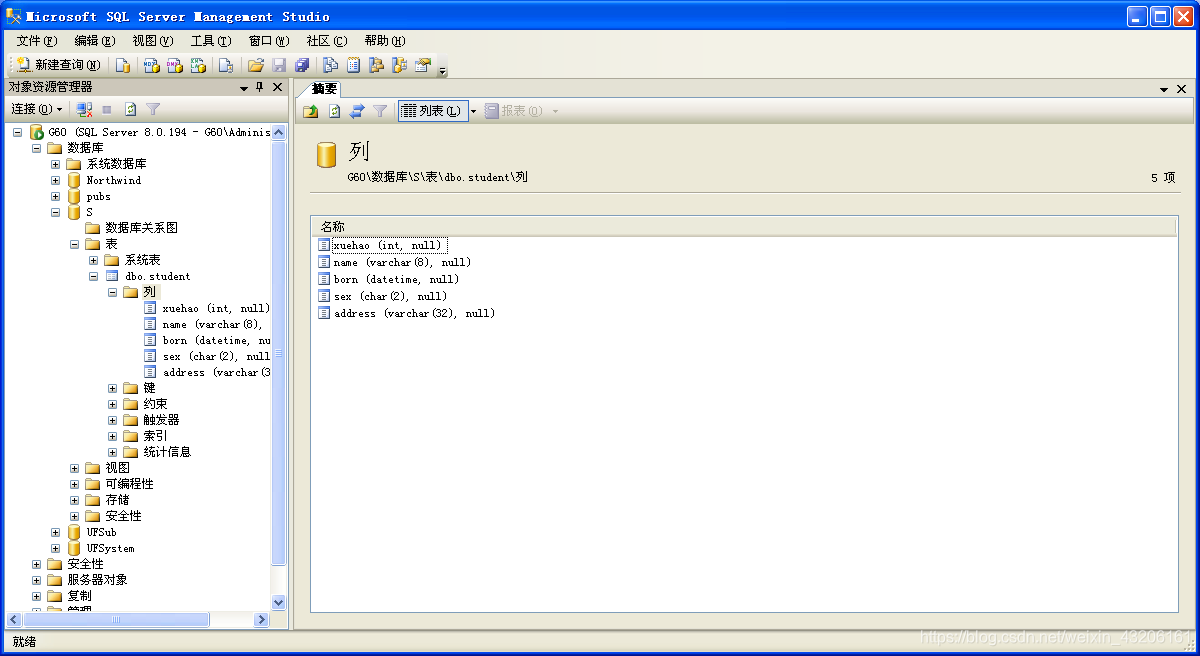Close the Summary document tab pane
The height and width of the screenshot is (656, 1200).
(1181, 89)
